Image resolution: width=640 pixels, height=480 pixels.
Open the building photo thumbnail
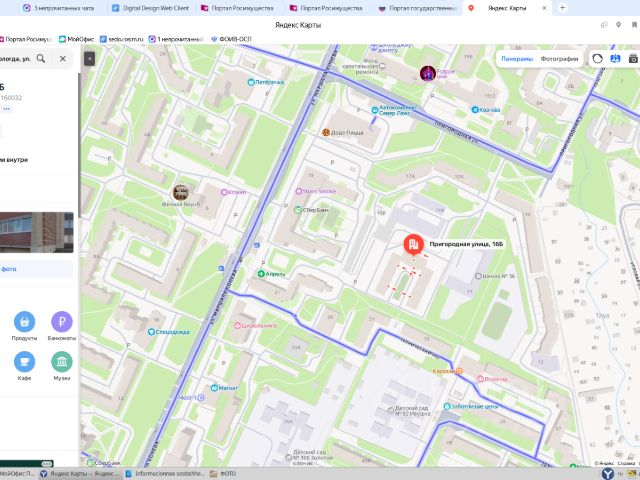tap(37, 232)
